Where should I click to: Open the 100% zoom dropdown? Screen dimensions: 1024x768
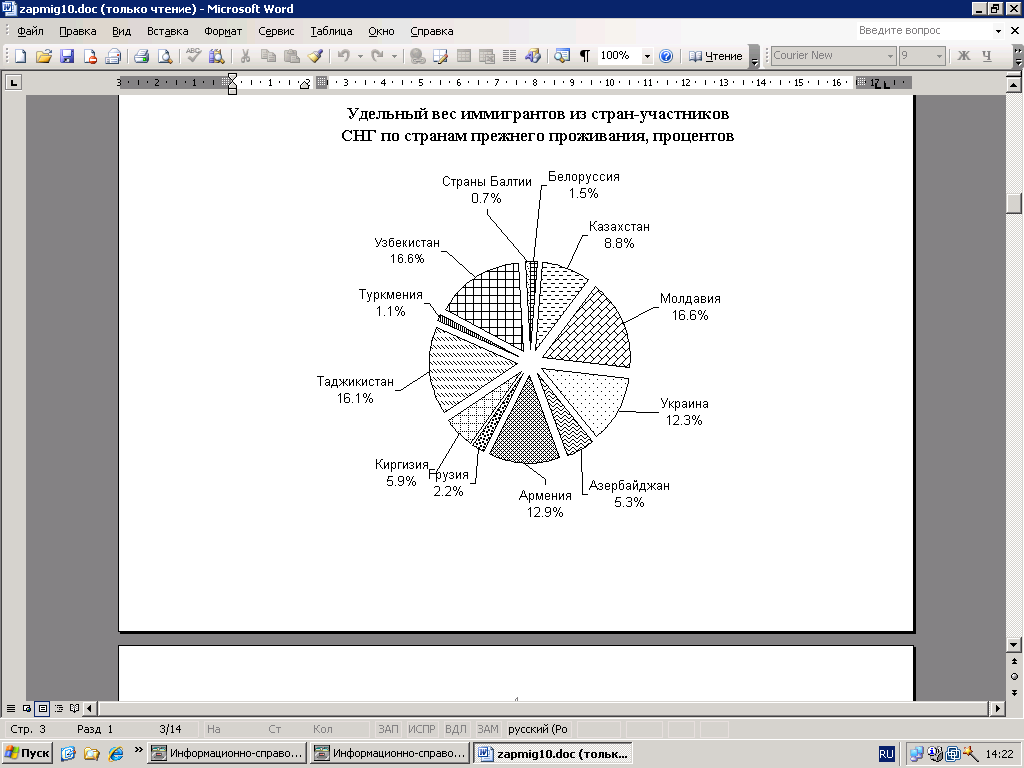pos(647,56)
